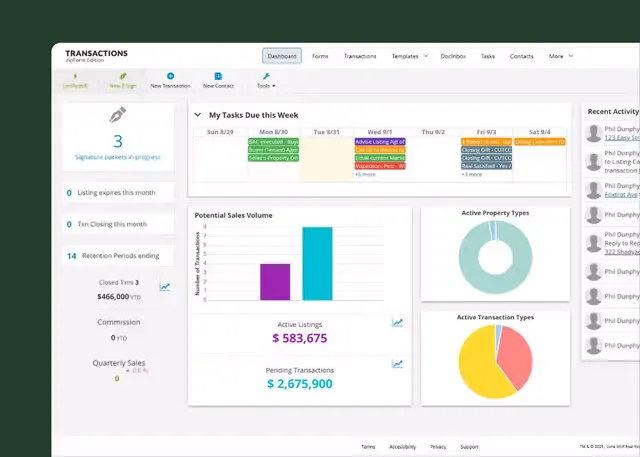Switch to the Dashboard tab
Viewport: 640px width, 457px height.
click(x=282, y=56)
